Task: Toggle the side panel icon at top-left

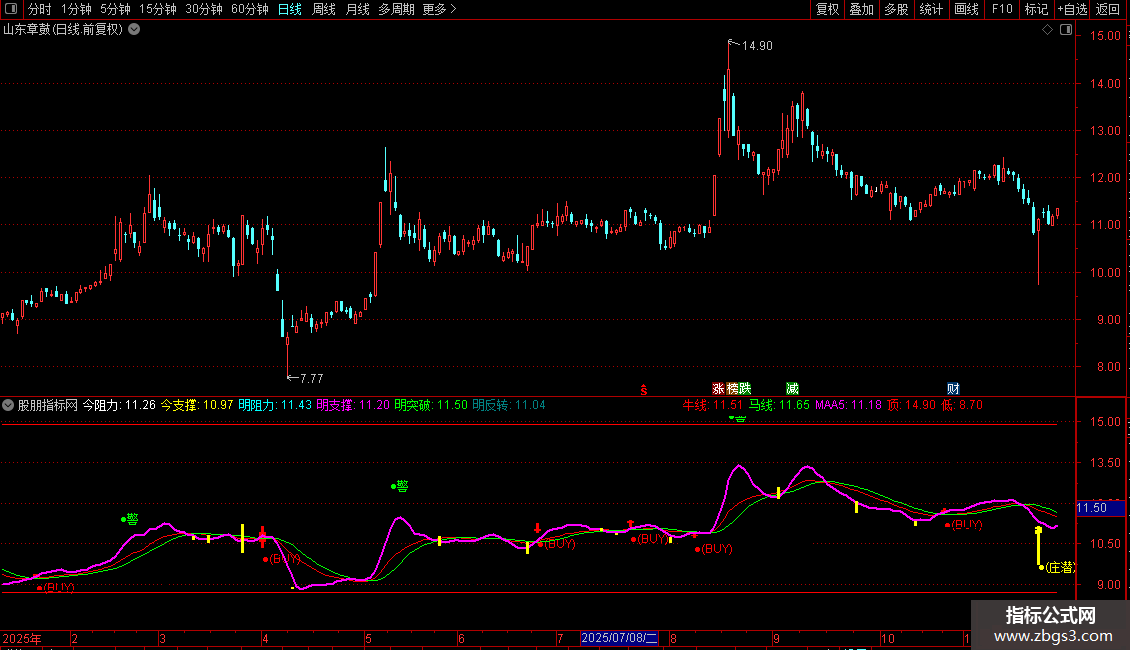Action: pyautogui.click(x=11, y=9)
